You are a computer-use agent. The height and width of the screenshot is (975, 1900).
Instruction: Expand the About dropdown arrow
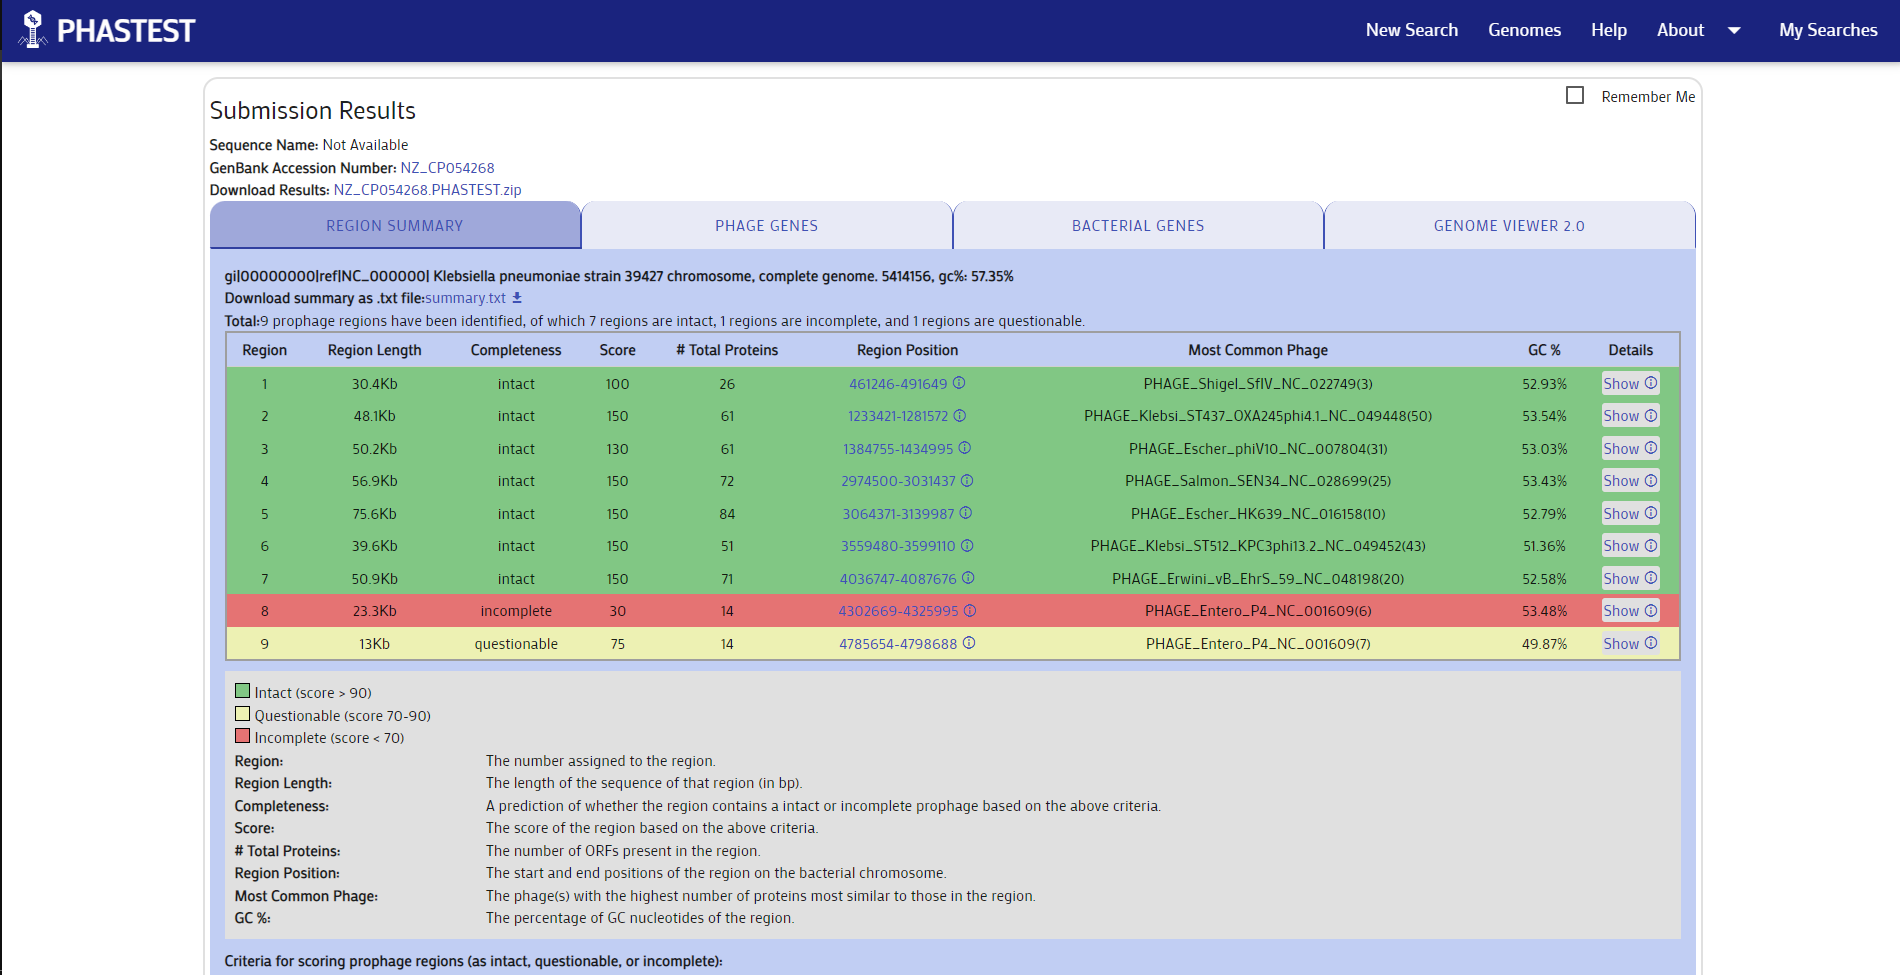click(x=1734, y=31)
